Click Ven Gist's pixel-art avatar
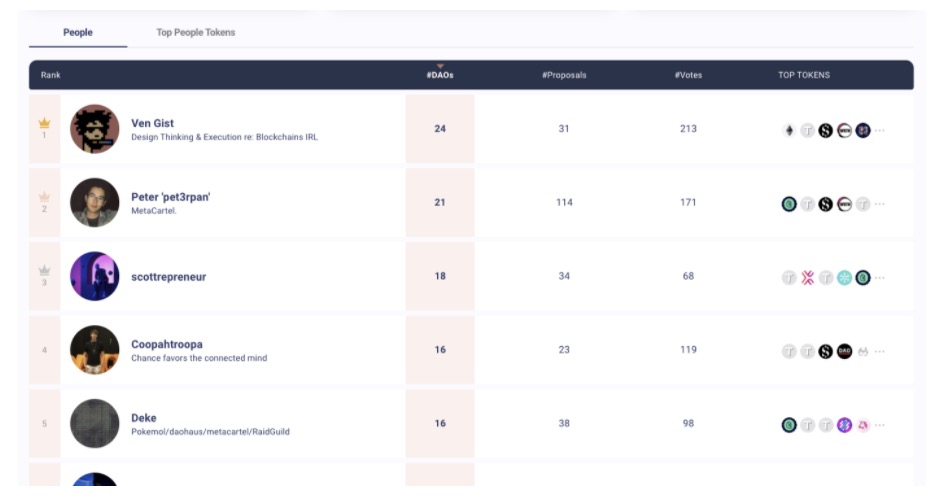Viewport: 940px width, 504px height. coord(95,129)
